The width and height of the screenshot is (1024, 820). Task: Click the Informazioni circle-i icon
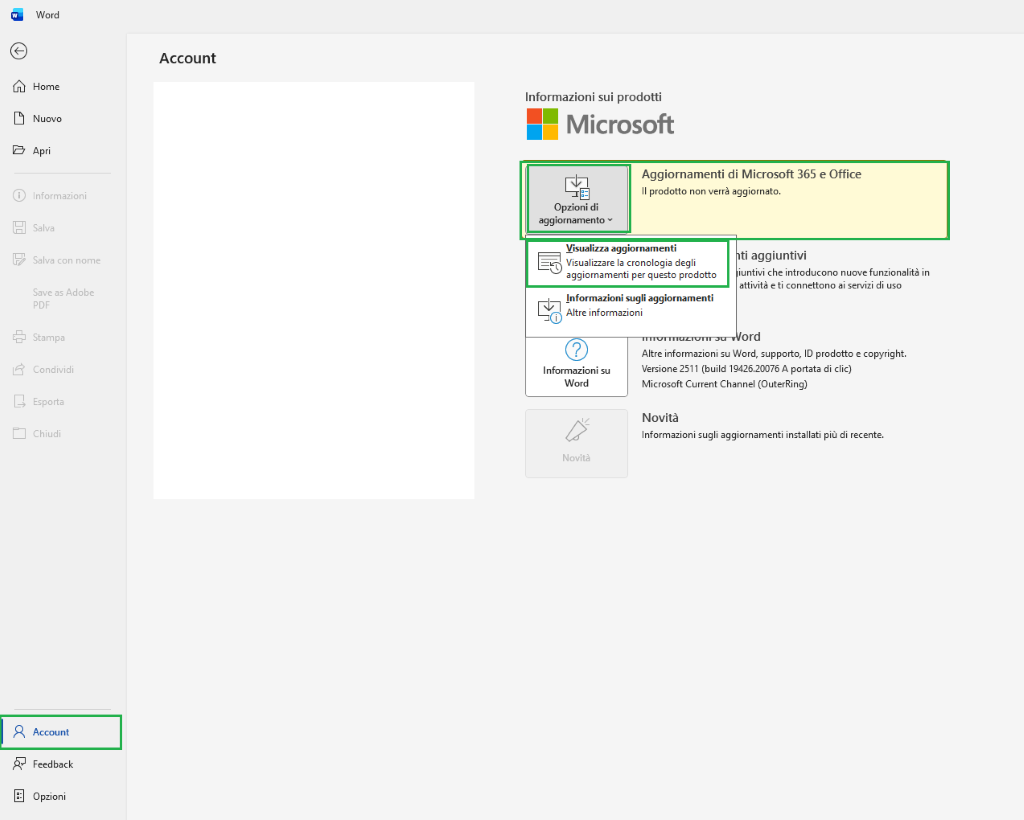20,195
